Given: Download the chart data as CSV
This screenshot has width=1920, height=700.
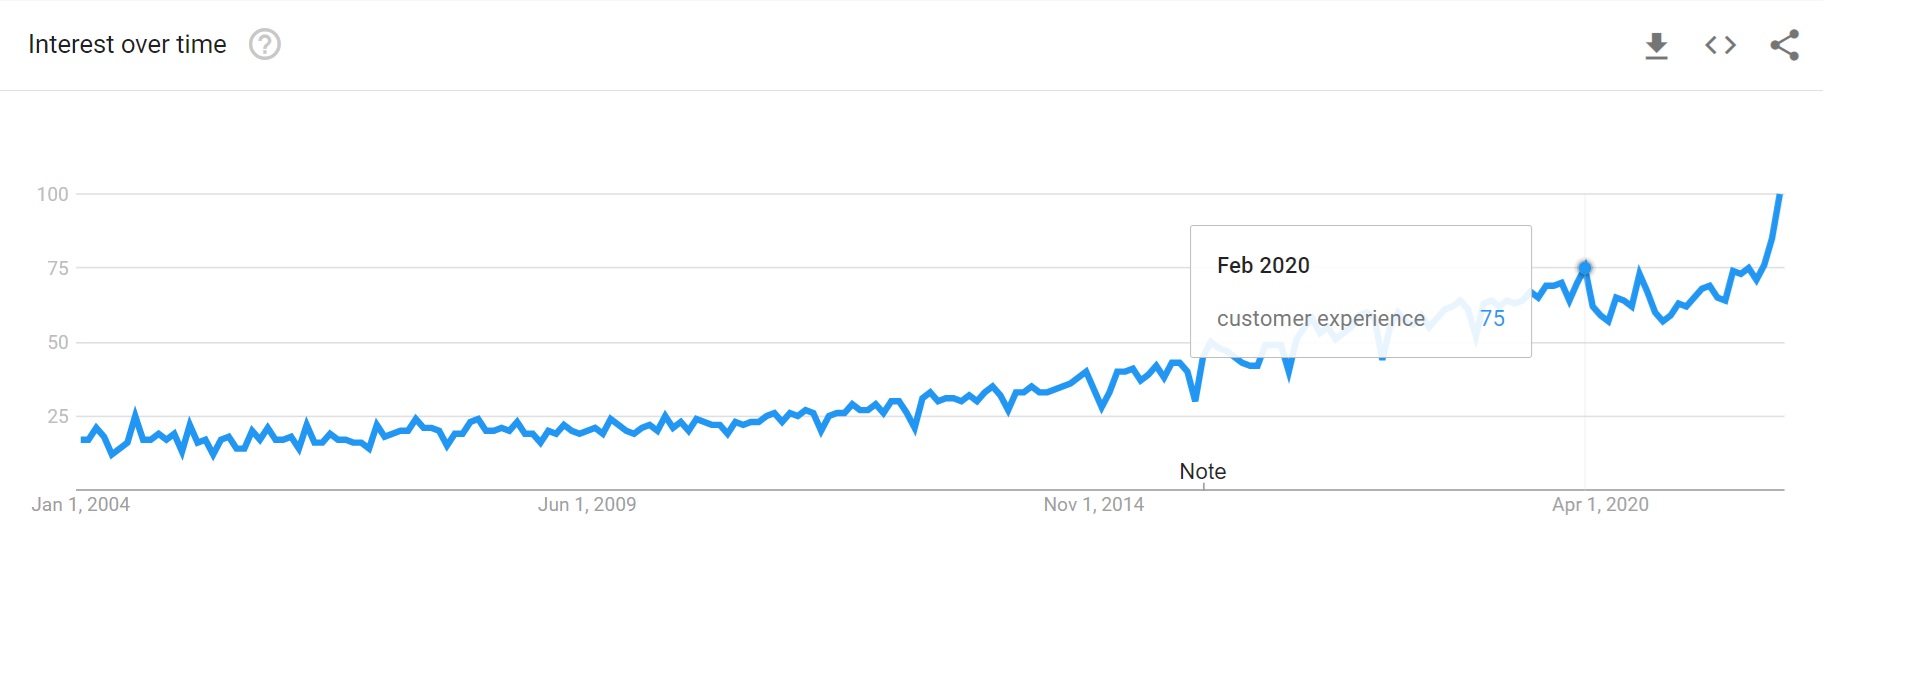Looking at the screenshot, I should coord(1656,46).
